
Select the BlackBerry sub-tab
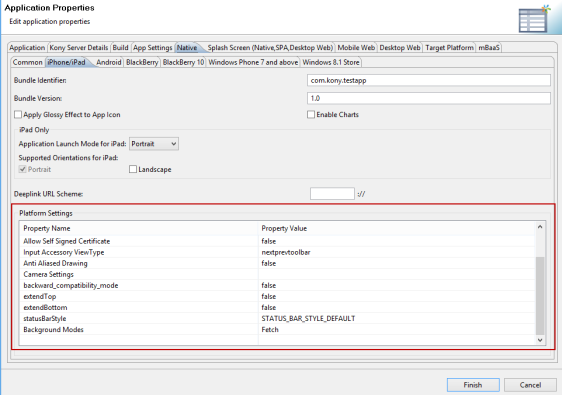(142, 62)
